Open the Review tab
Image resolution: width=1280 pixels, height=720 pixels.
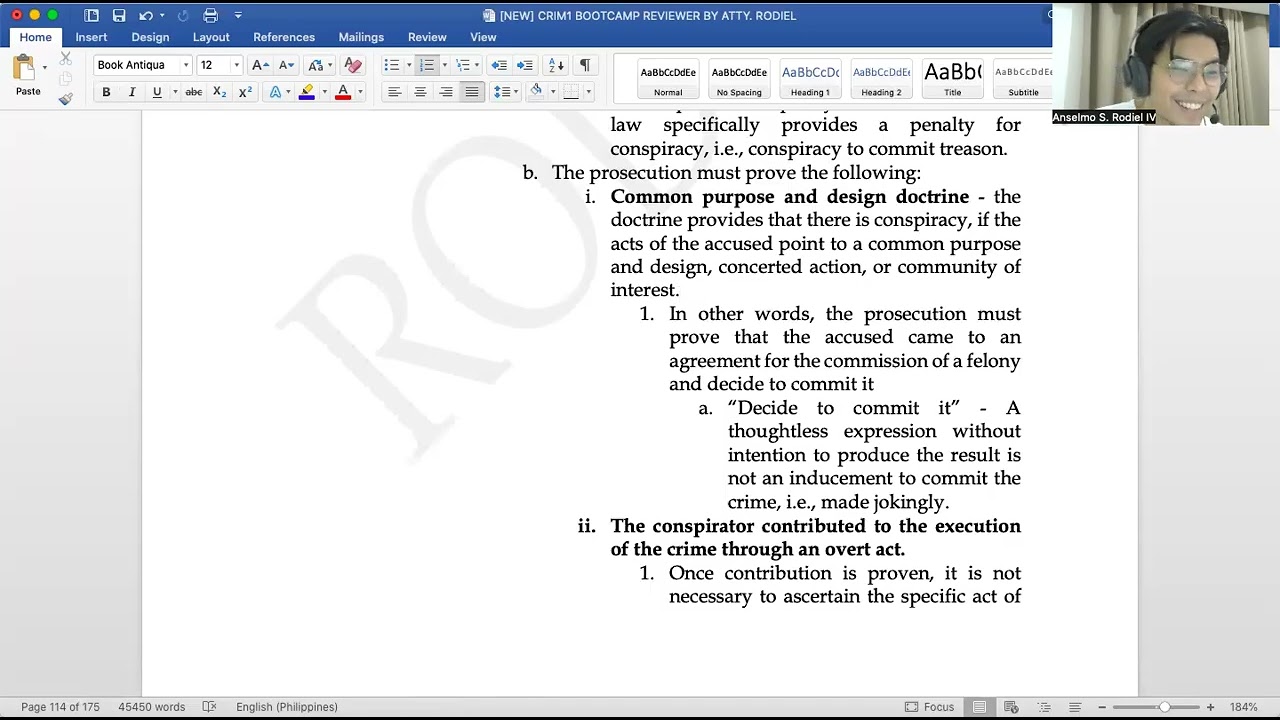click(x=427, y=37)
